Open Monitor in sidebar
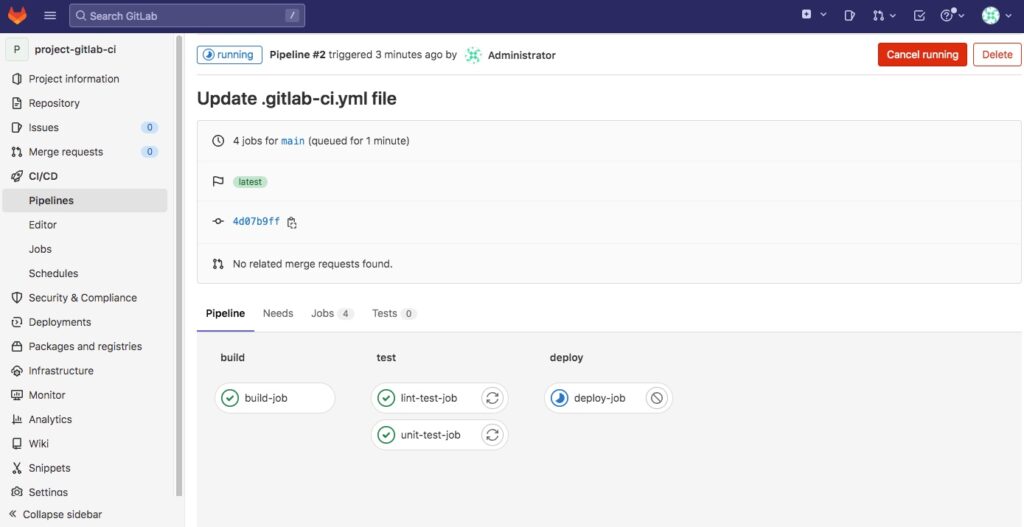The image size is (1024, 527). [x=47, y=395]
